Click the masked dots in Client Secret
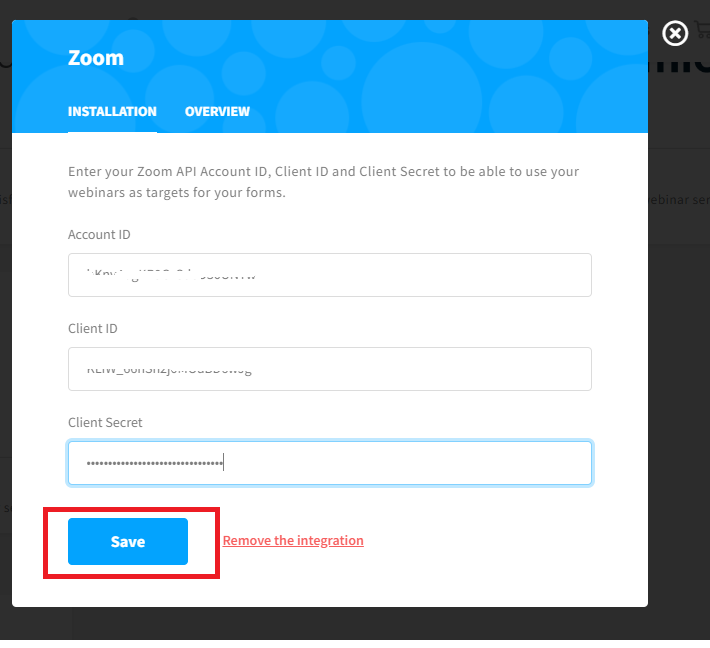Screen dimensions: 710x648 tap(154, 463)
